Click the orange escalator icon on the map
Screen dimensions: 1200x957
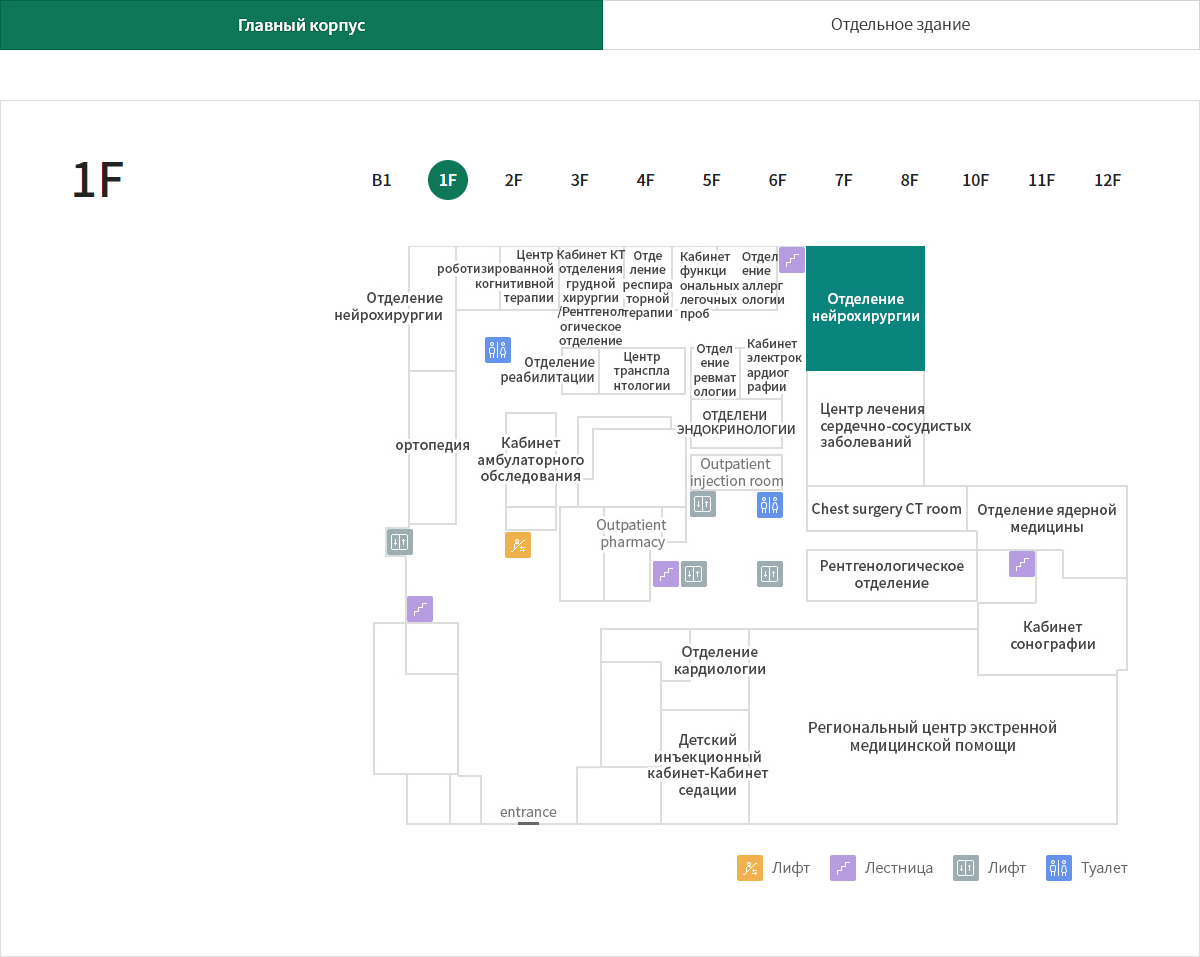click(518, 545)
